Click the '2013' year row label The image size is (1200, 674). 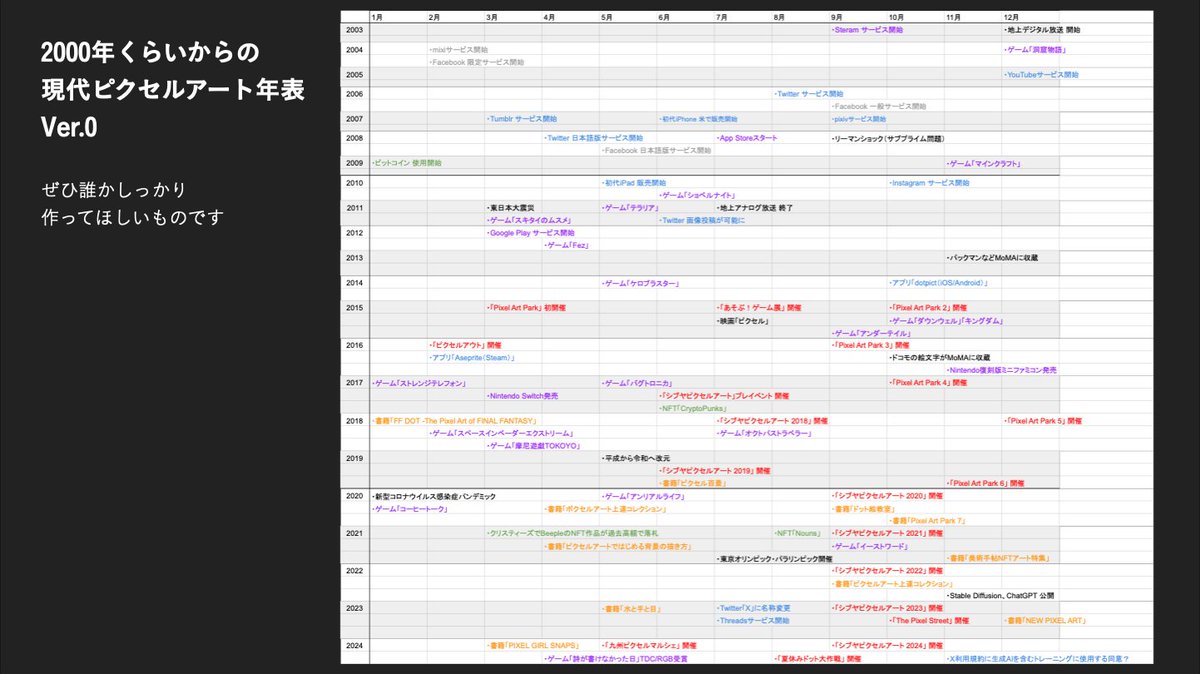(x=354, y=258)
